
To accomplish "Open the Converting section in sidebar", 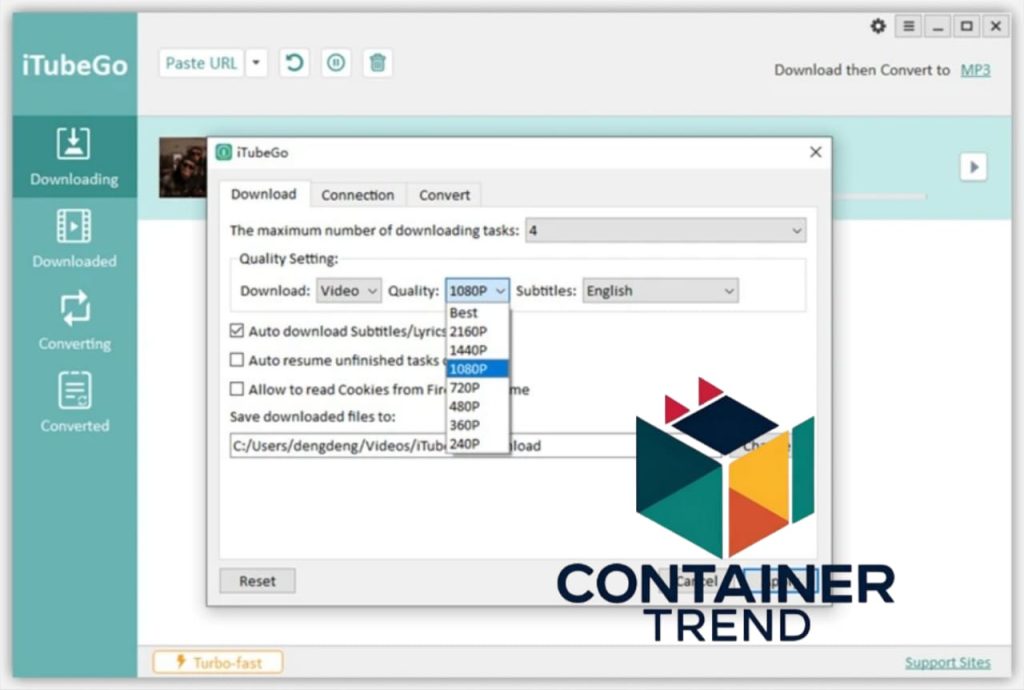I will click(74, 321).
